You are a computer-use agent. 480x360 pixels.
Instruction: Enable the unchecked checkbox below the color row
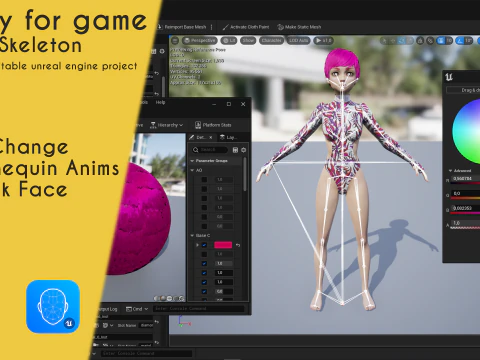(204, 254)
